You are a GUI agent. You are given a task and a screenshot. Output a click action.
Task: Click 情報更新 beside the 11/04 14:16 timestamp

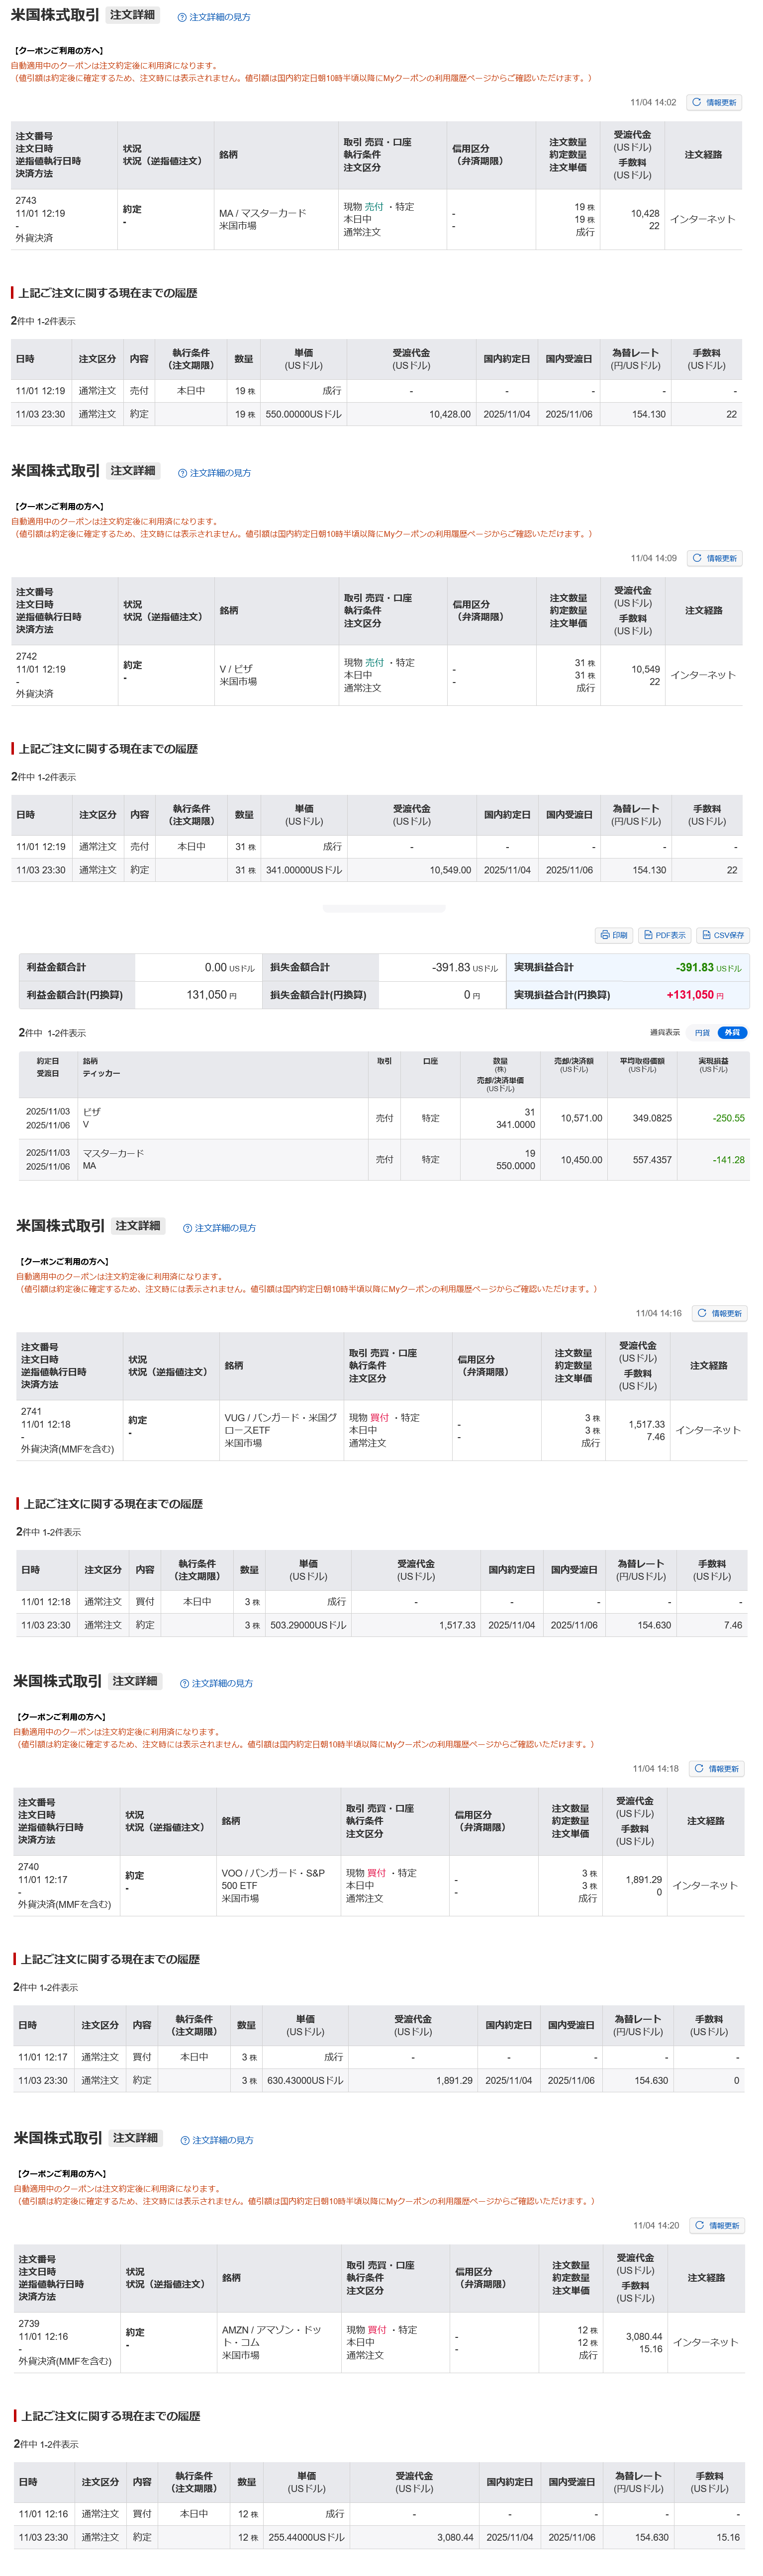coord(720,1313)
